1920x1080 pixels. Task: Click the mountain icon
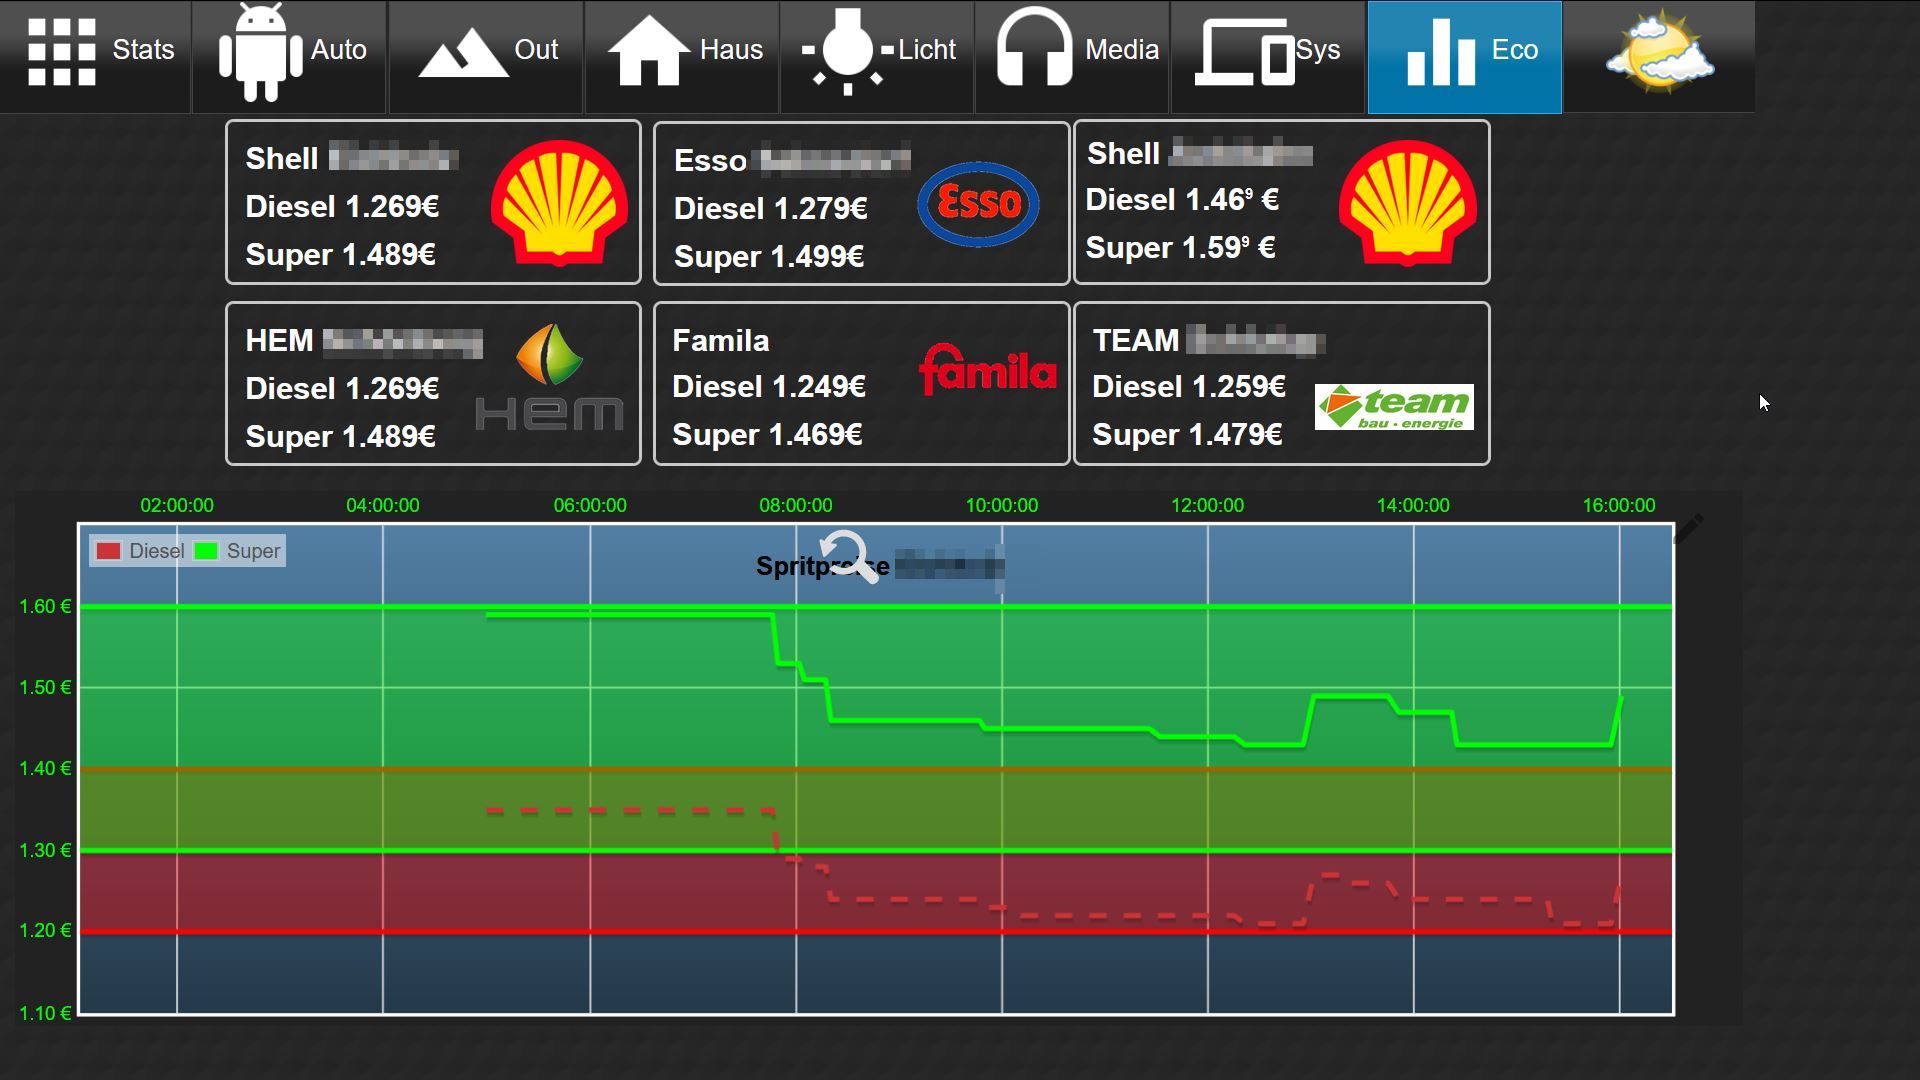463,53
